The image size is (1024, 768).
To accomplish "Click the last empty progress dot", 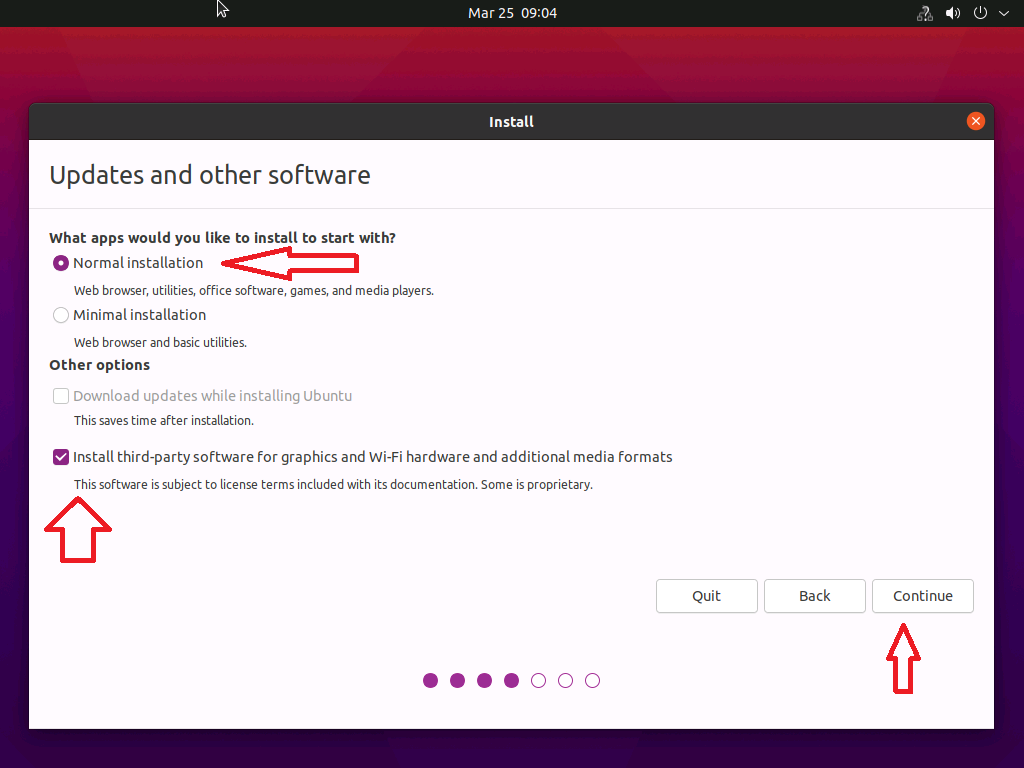I will (x=593, y=681).
